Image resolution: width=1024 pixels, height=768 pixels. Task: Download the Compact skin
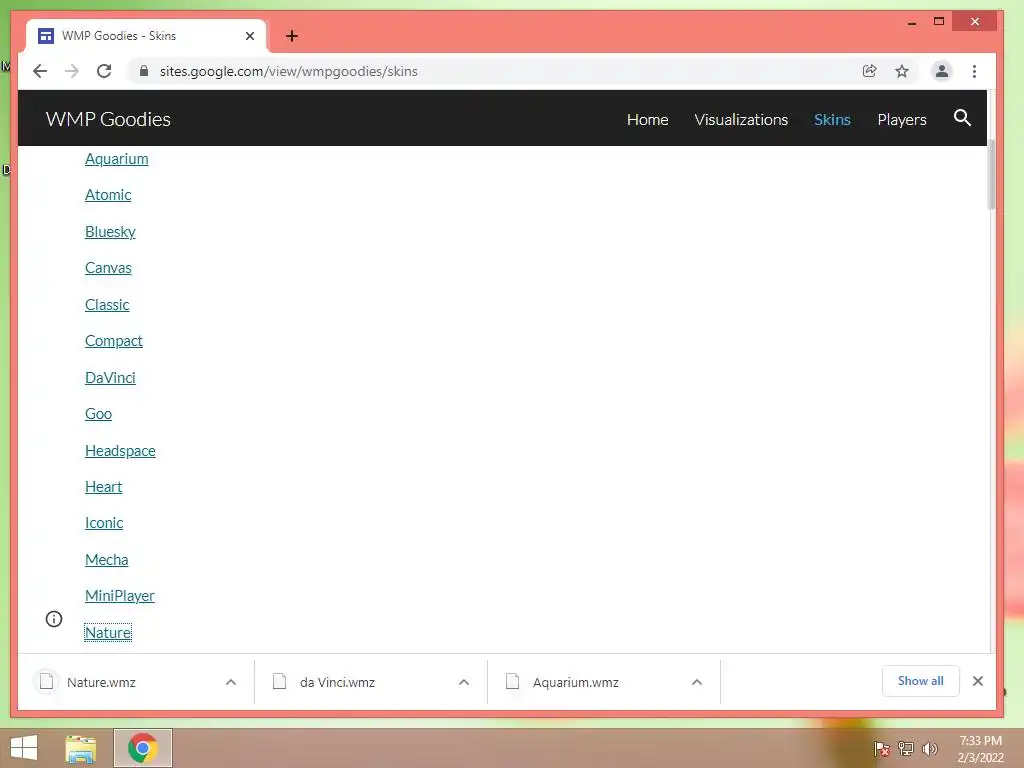pos(113,341)
